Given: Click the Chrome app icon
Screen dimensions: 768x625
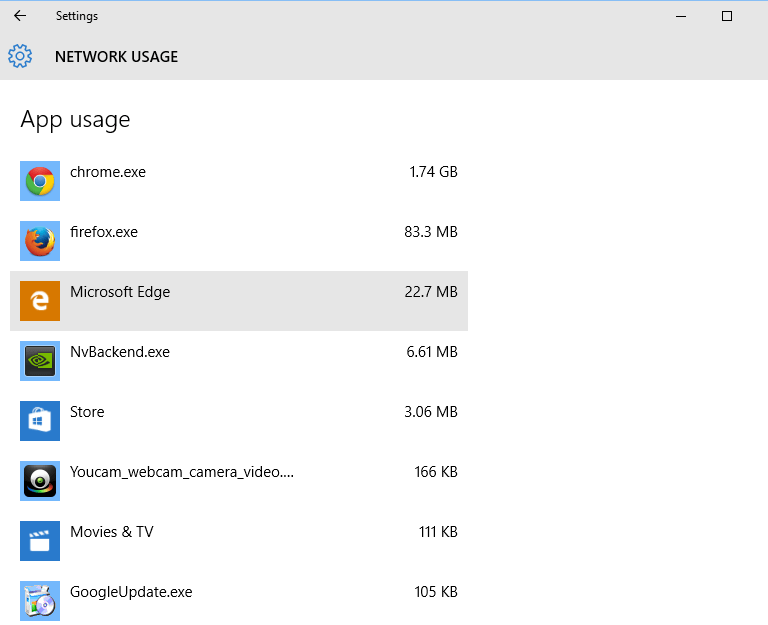Looking at the screenshot, I should pos(40,181).
